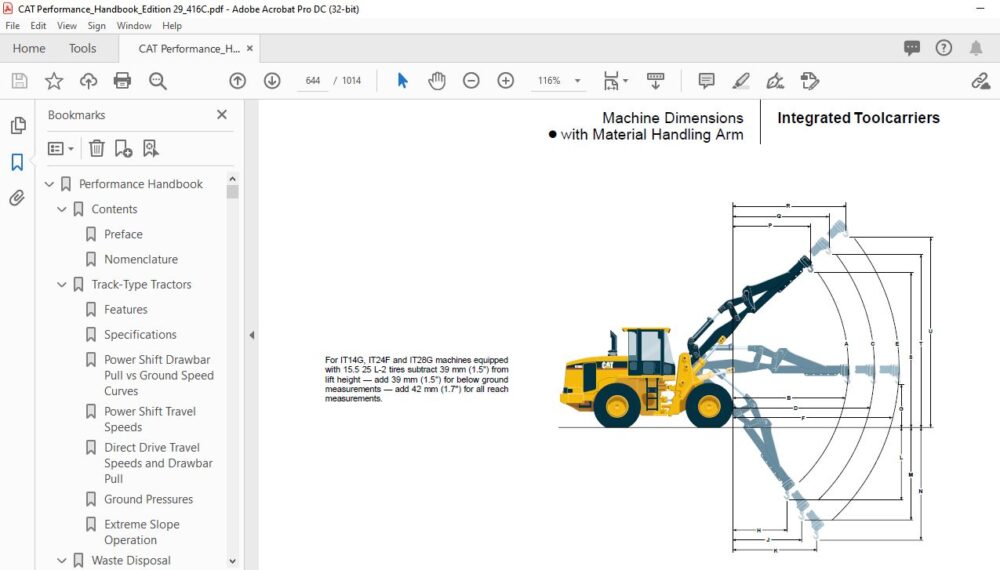Open the View menu
The width and height of the screenshot is (1000, 570).
point(66,26)
